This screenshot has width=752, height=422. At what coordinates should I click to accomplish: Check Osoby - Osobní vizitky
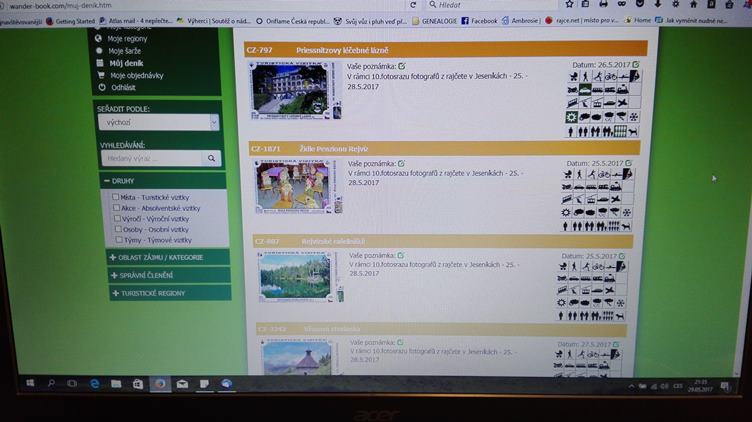pos(118,229)
